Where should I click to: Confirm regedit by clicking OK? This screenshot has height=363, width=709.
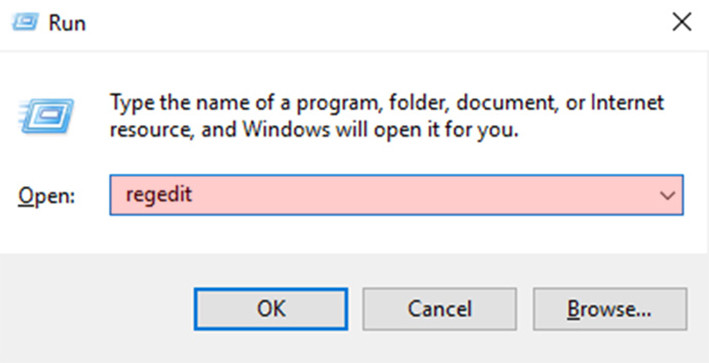coord(271,309)
